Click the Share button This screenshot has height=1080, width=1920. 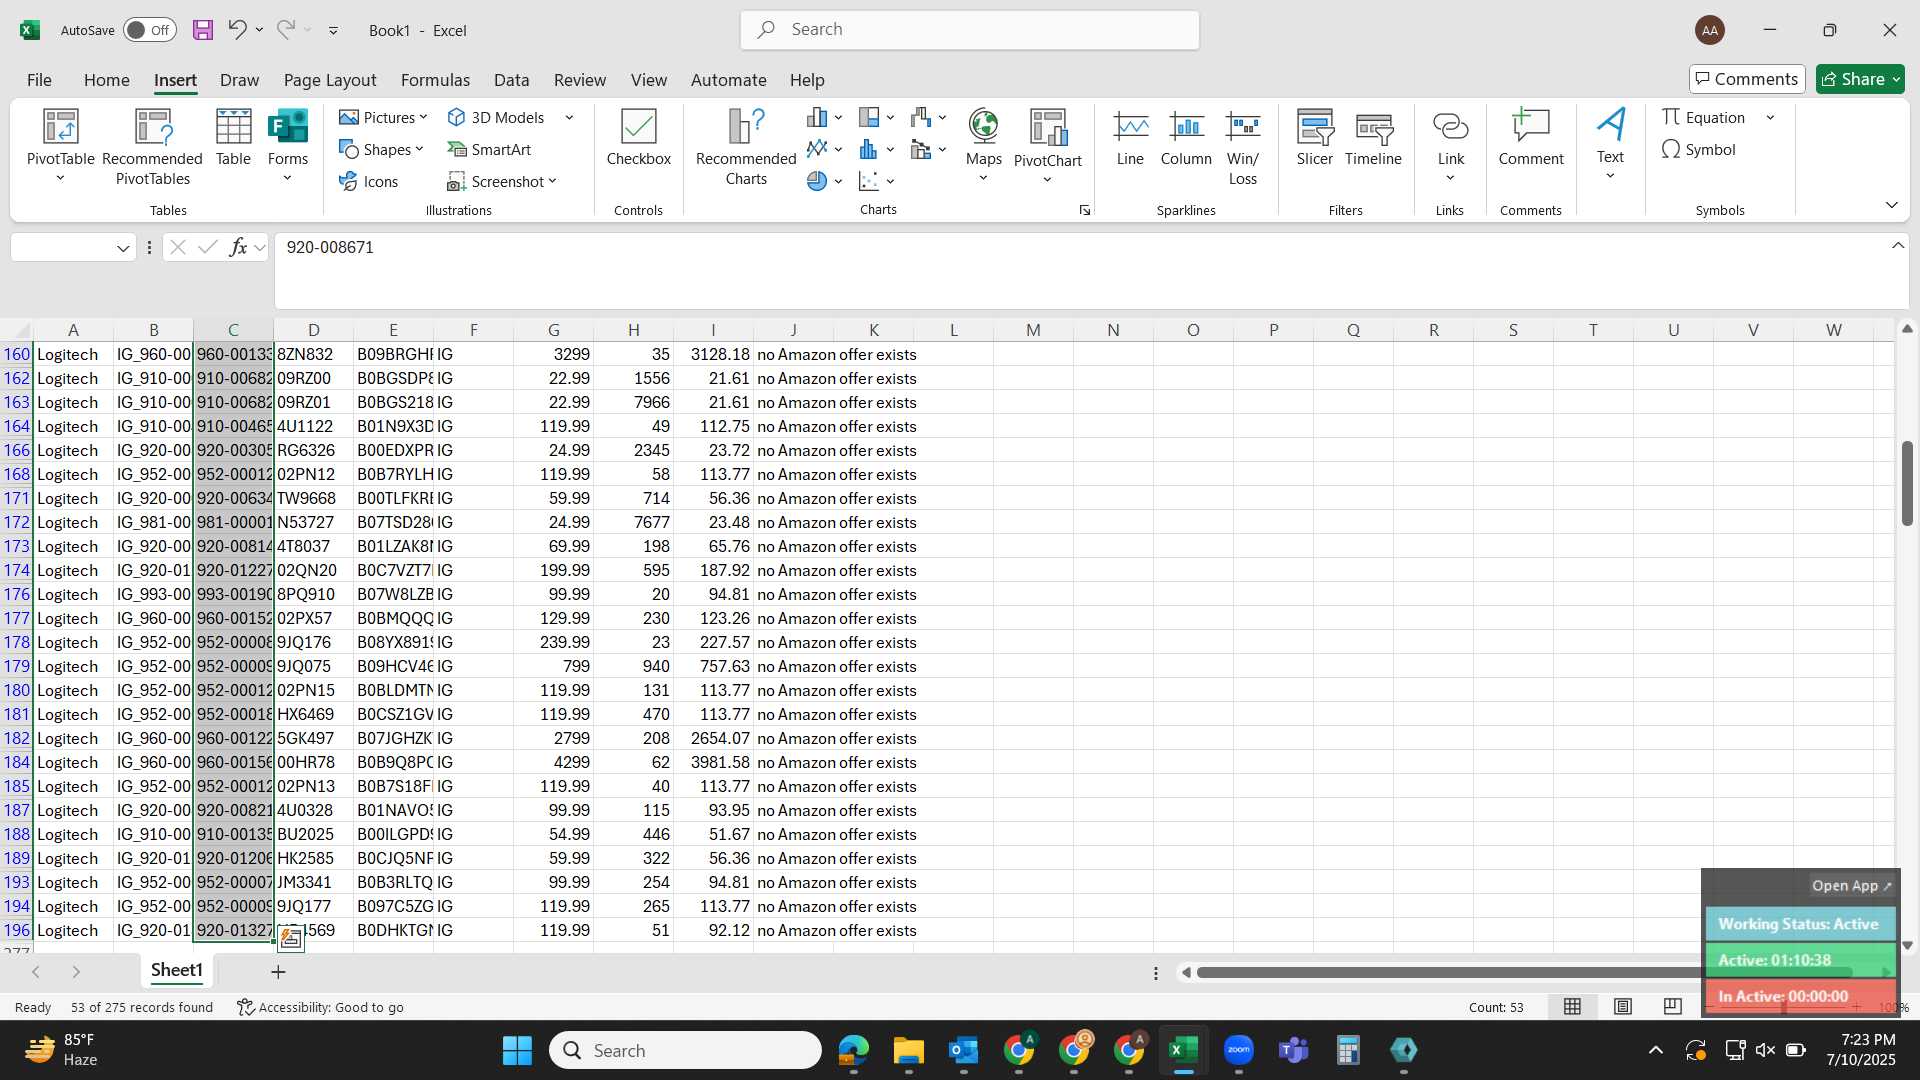point(1859,79)
